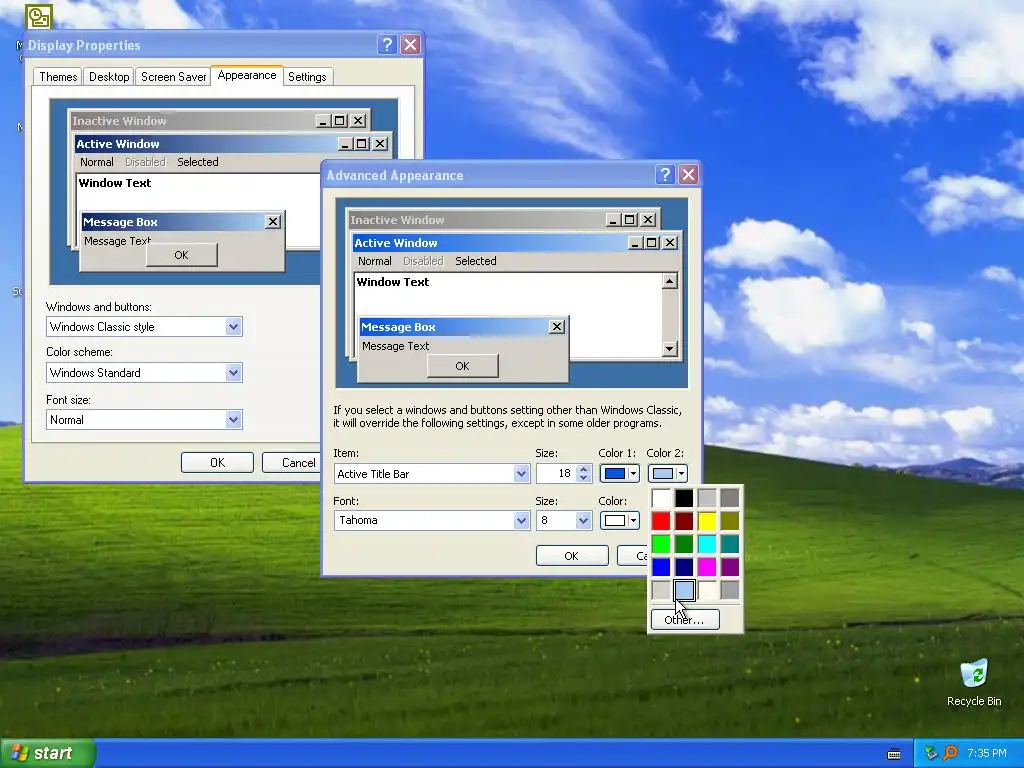Pick the bright lime green swatch

(x=661, y=544)
